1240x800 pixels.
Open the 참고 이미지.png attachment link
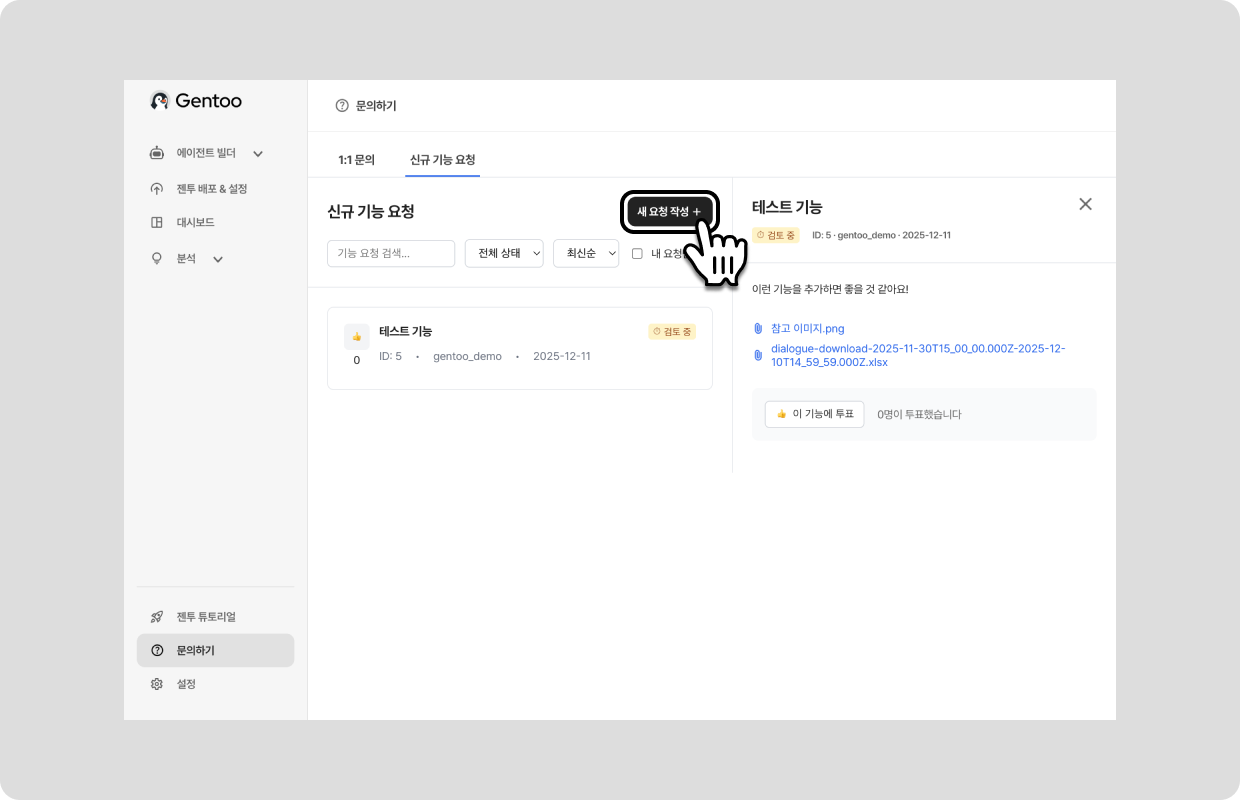coord(807,328)
